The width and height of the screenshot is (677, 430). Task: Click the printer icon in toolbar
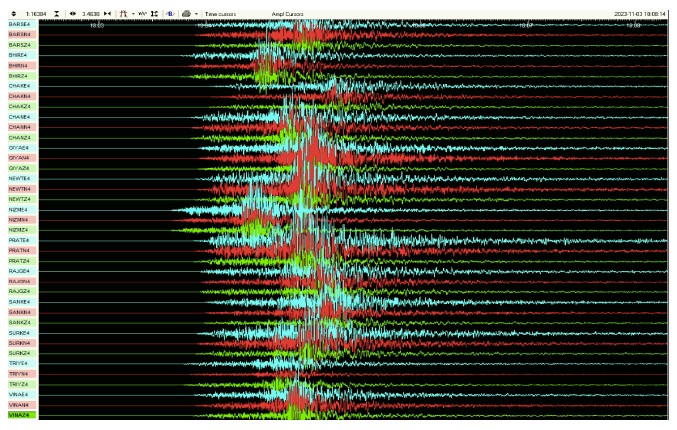[x=186, y=14]
